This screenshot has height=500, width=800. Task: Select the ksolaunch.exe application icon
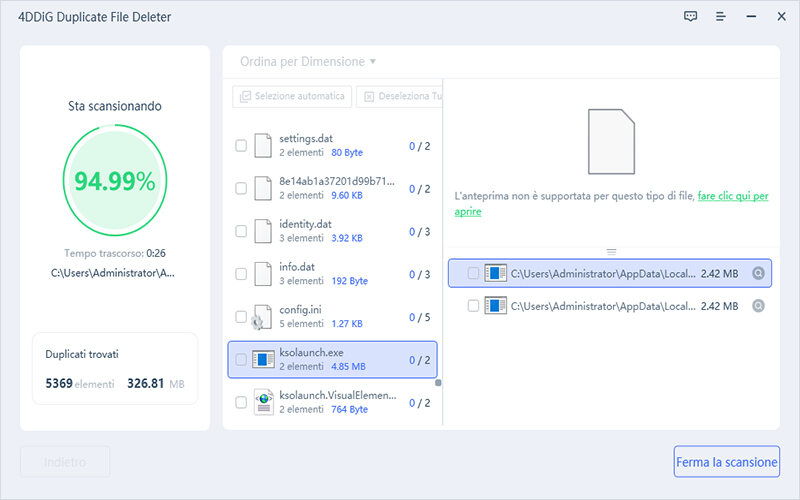click(x=263, y=360)
